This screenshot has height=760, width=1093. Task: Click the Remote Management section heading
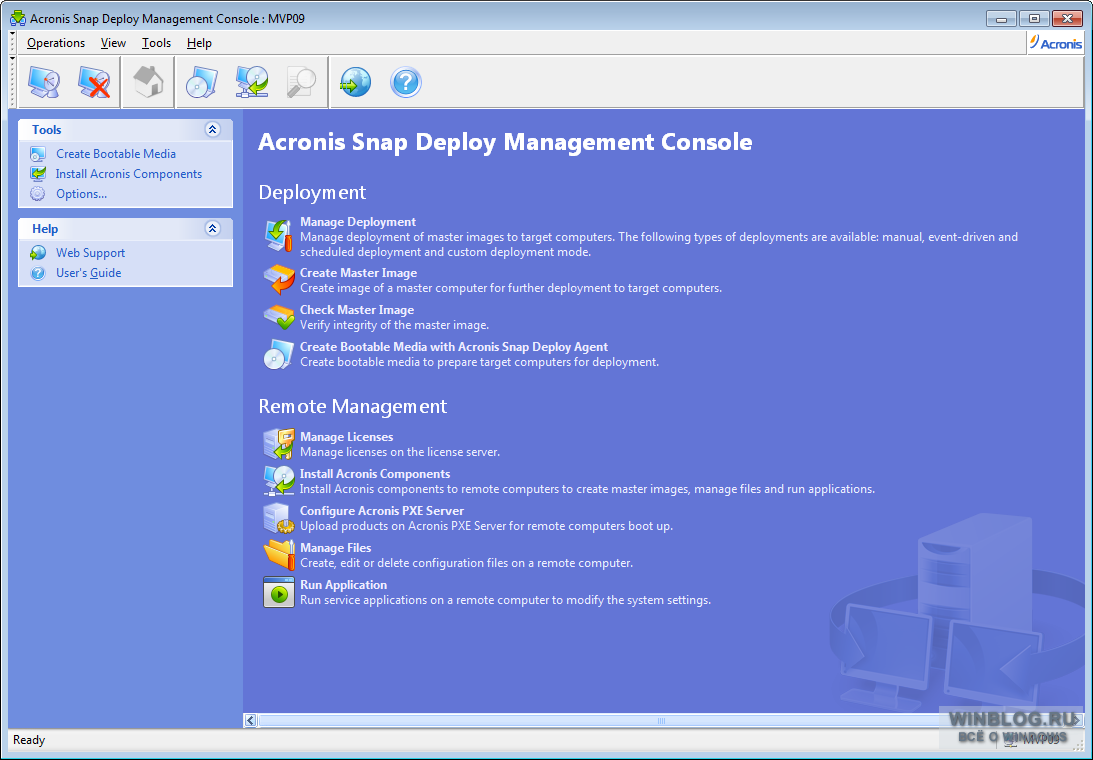353,406
